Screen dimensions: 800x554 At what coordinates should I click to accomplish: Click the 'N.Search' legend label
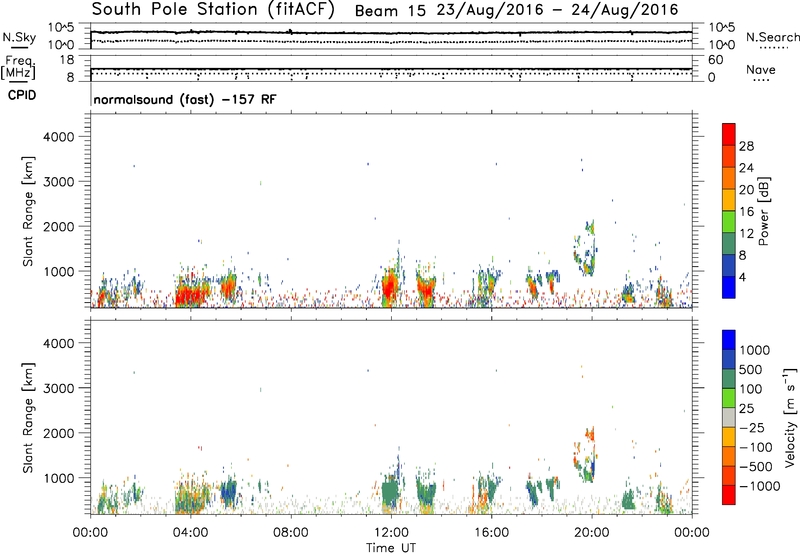pyautogui.click(x=772, y=37)
